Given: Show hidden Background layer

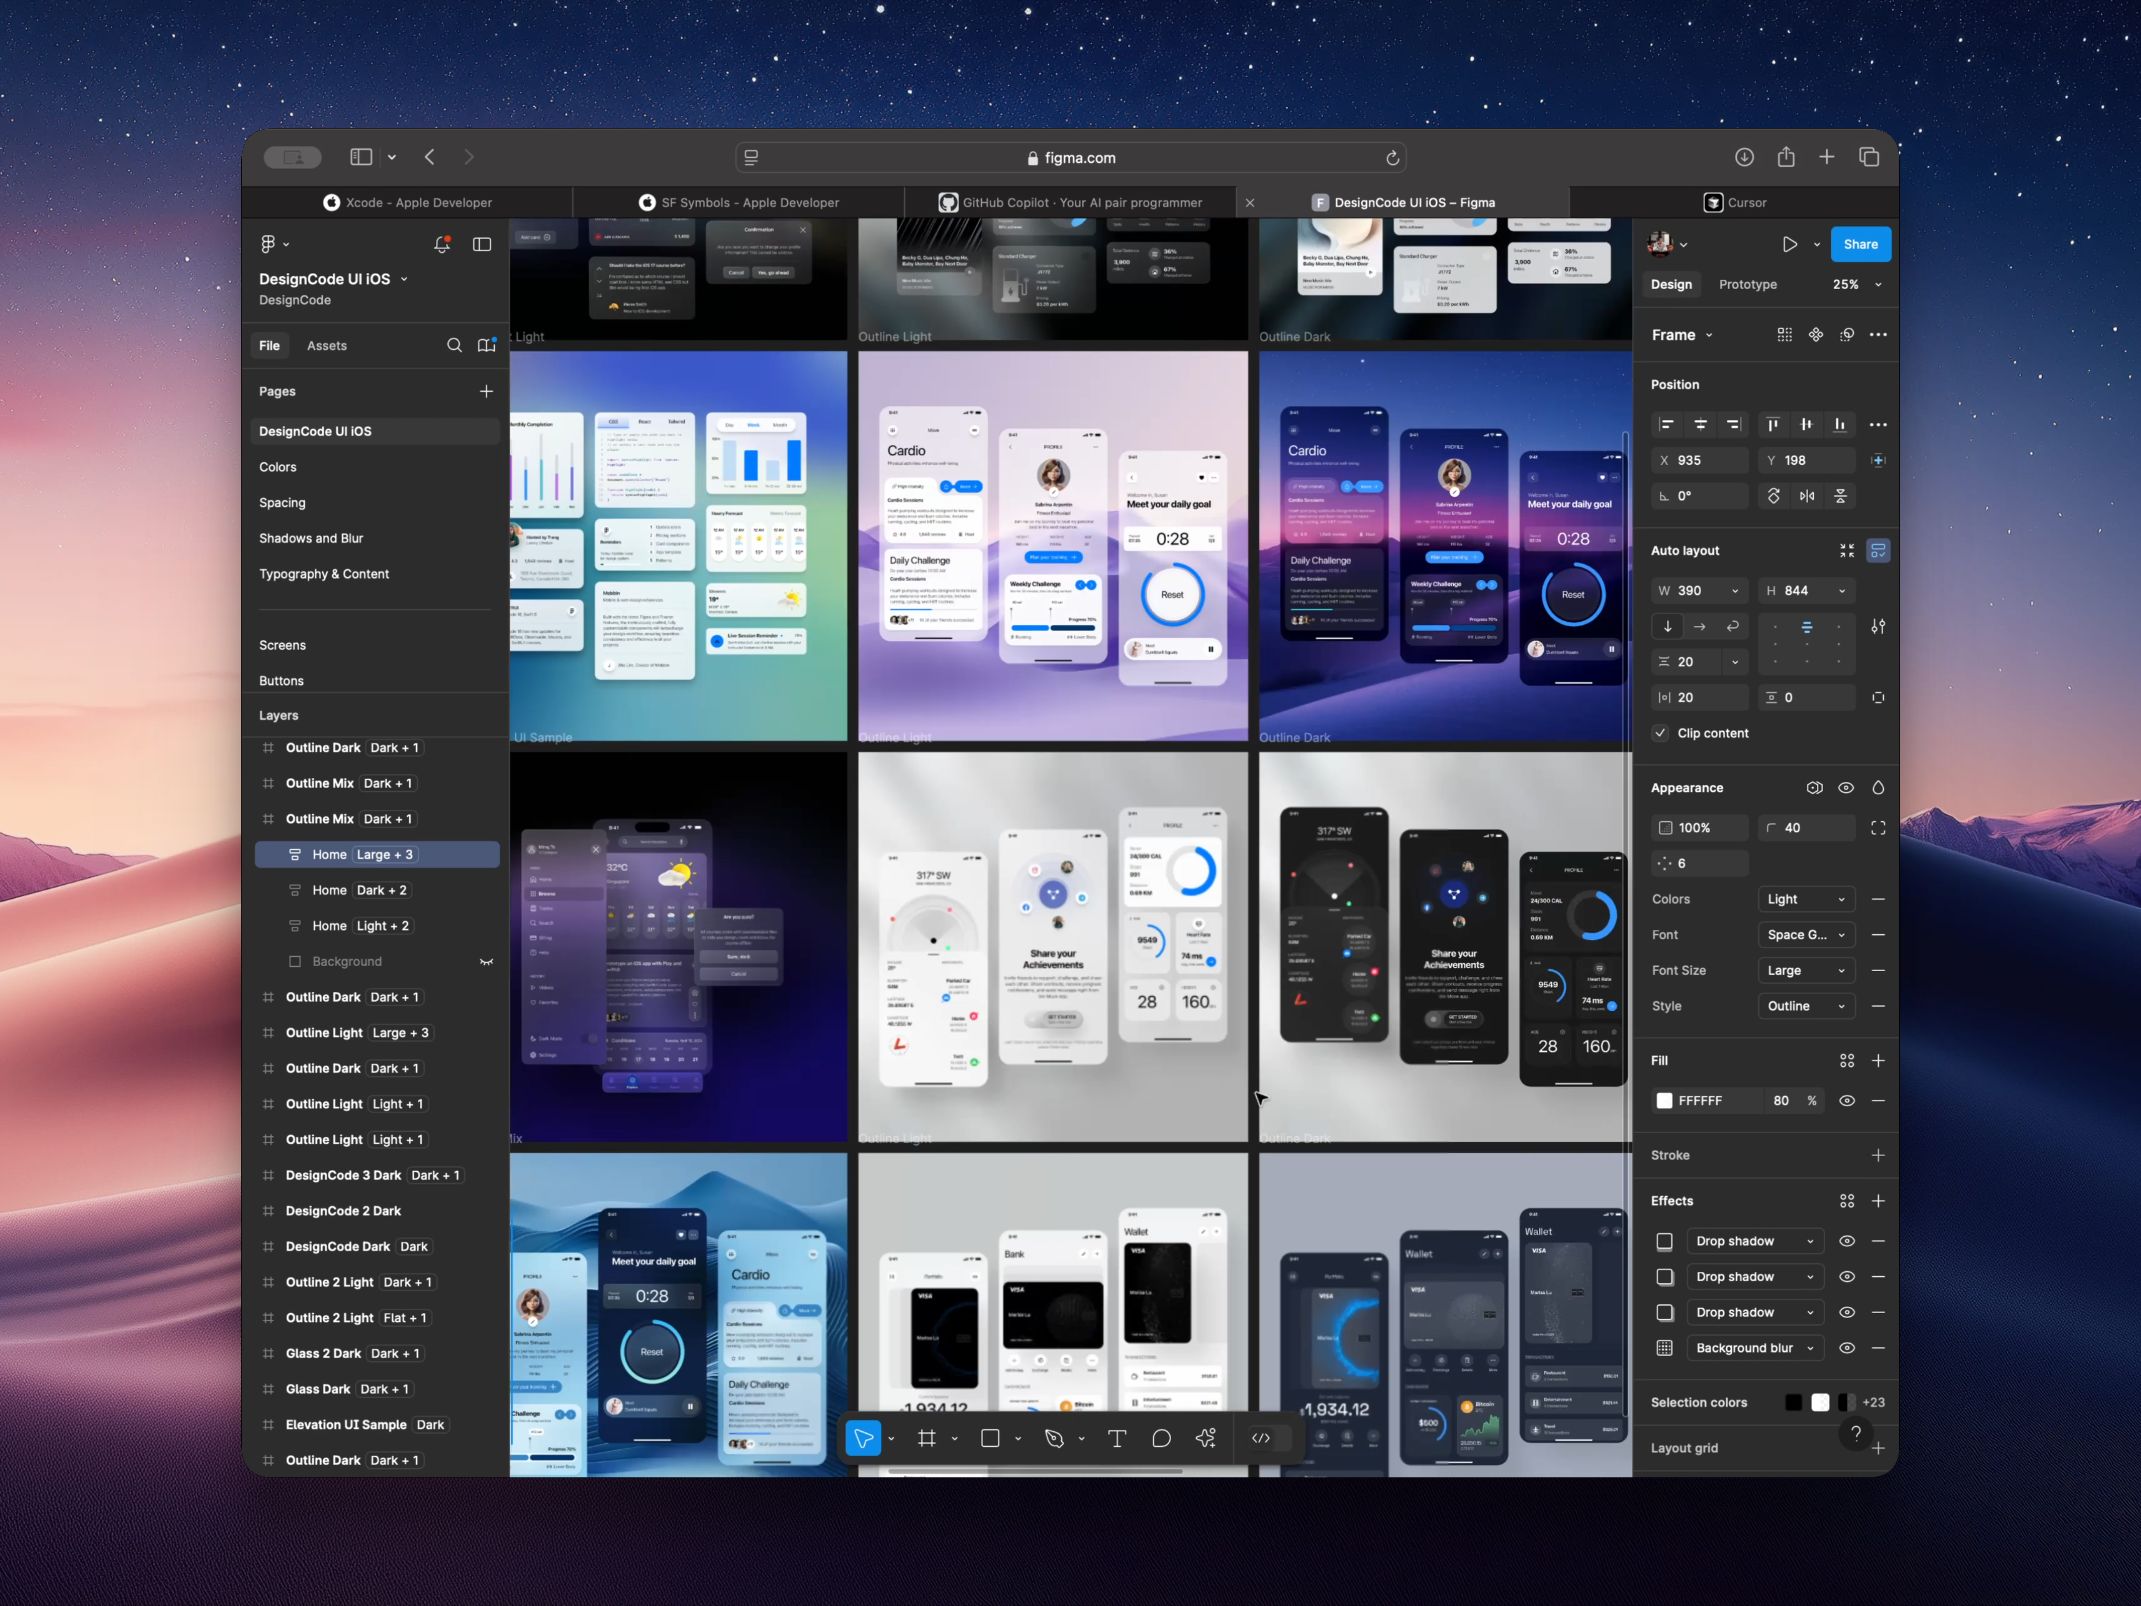Looking at the screenshot, I should [486, 962].
